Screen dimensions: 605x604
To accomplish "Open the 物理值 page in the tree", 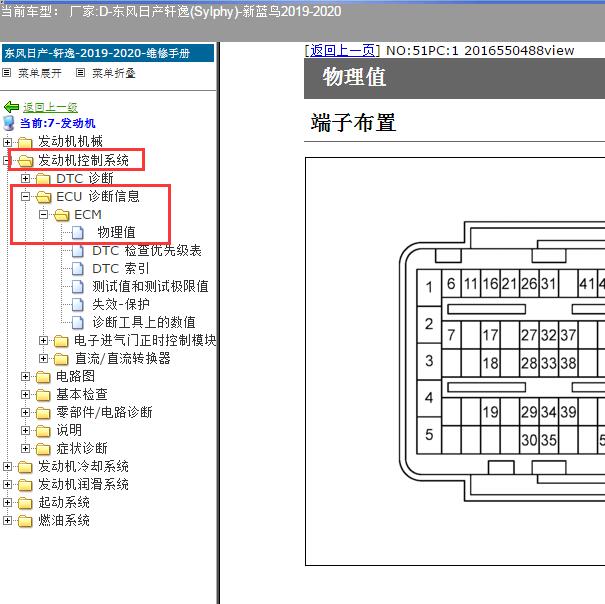I will tap(116, 233).
